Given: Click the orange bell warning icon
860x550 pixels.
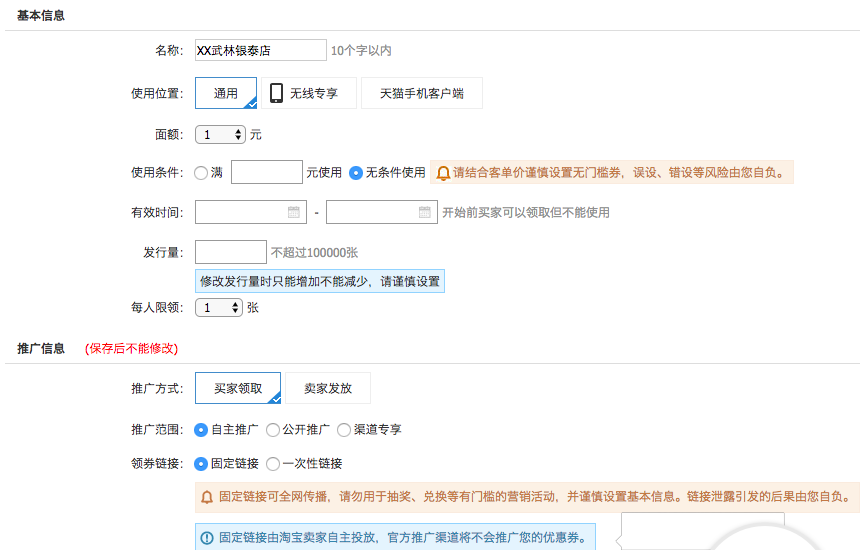Looking at the screenshot, I should coord(442,173).
